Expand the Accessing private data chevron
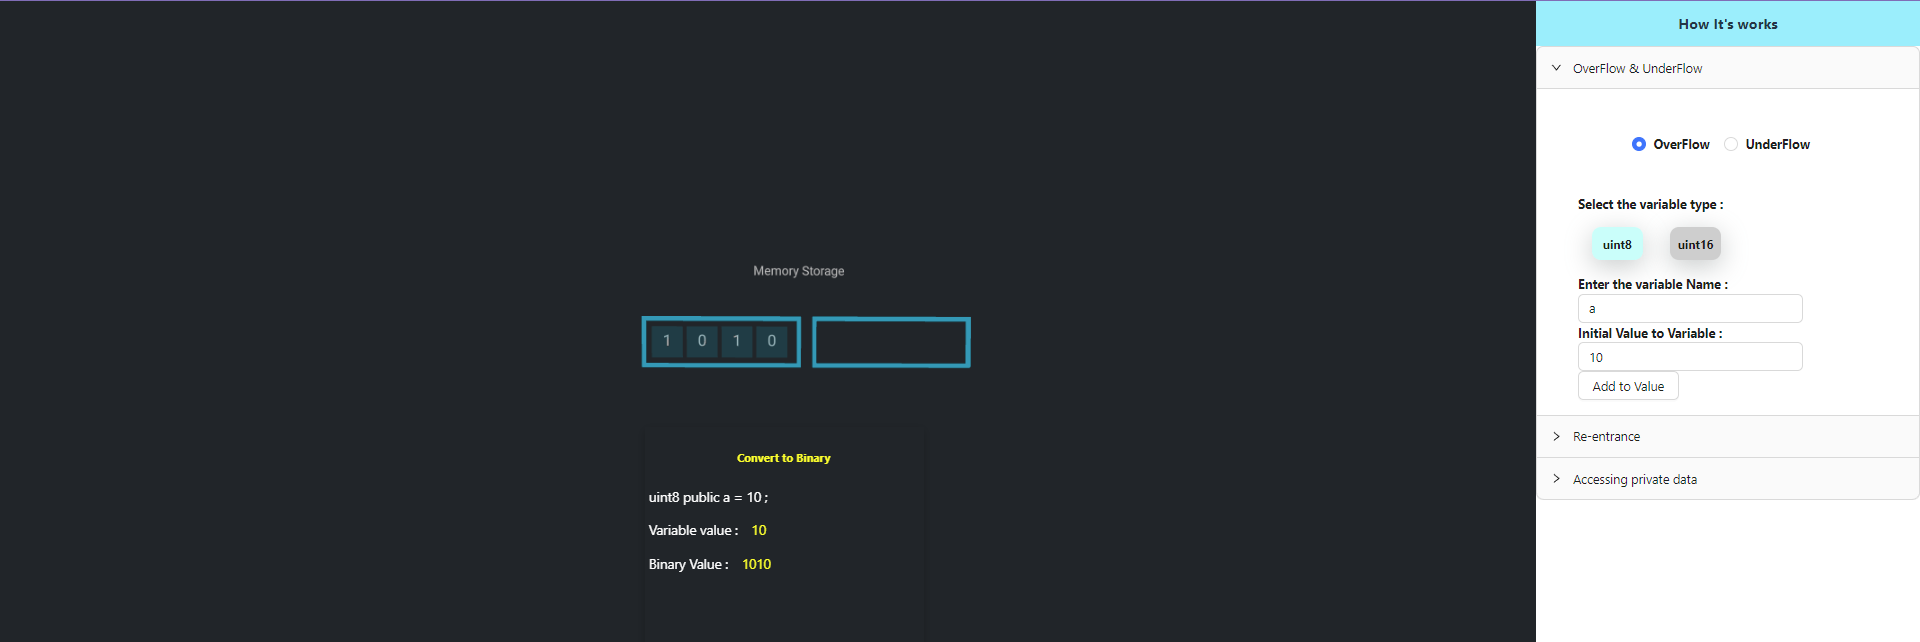Image resolution: width=1920 pixels, height=642 pixels. tap(1556, 479)
